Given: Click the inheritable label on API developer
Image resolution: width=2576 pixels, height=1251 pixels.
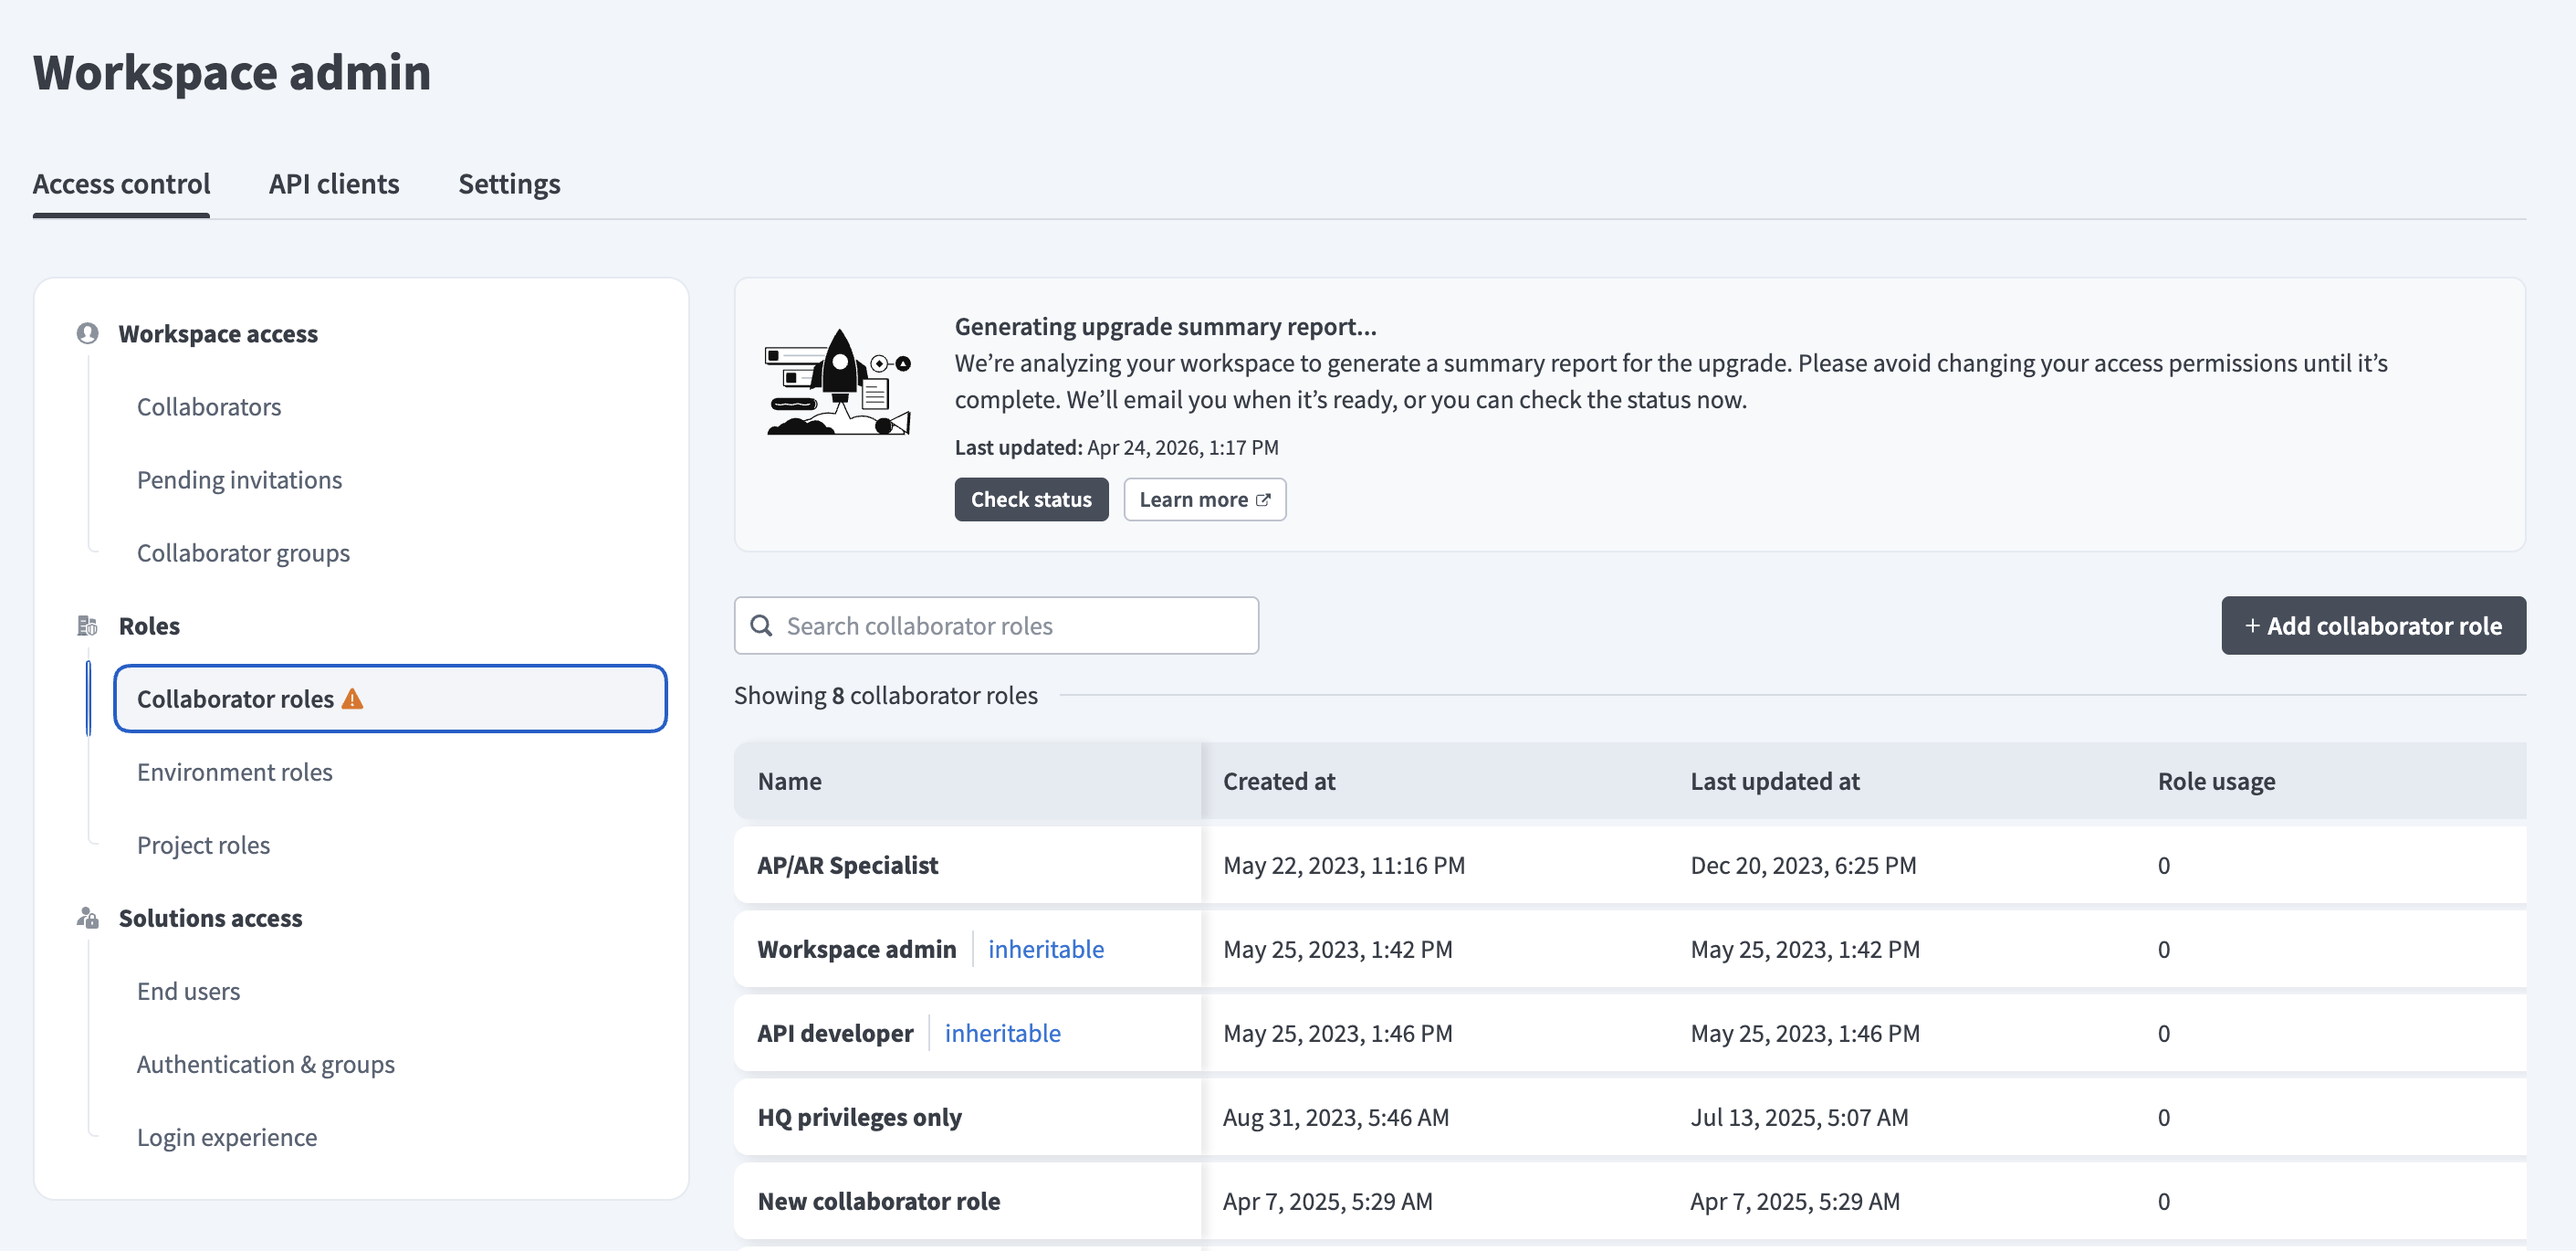Looking at the screenshot, I should (x=1002, y=1033).
